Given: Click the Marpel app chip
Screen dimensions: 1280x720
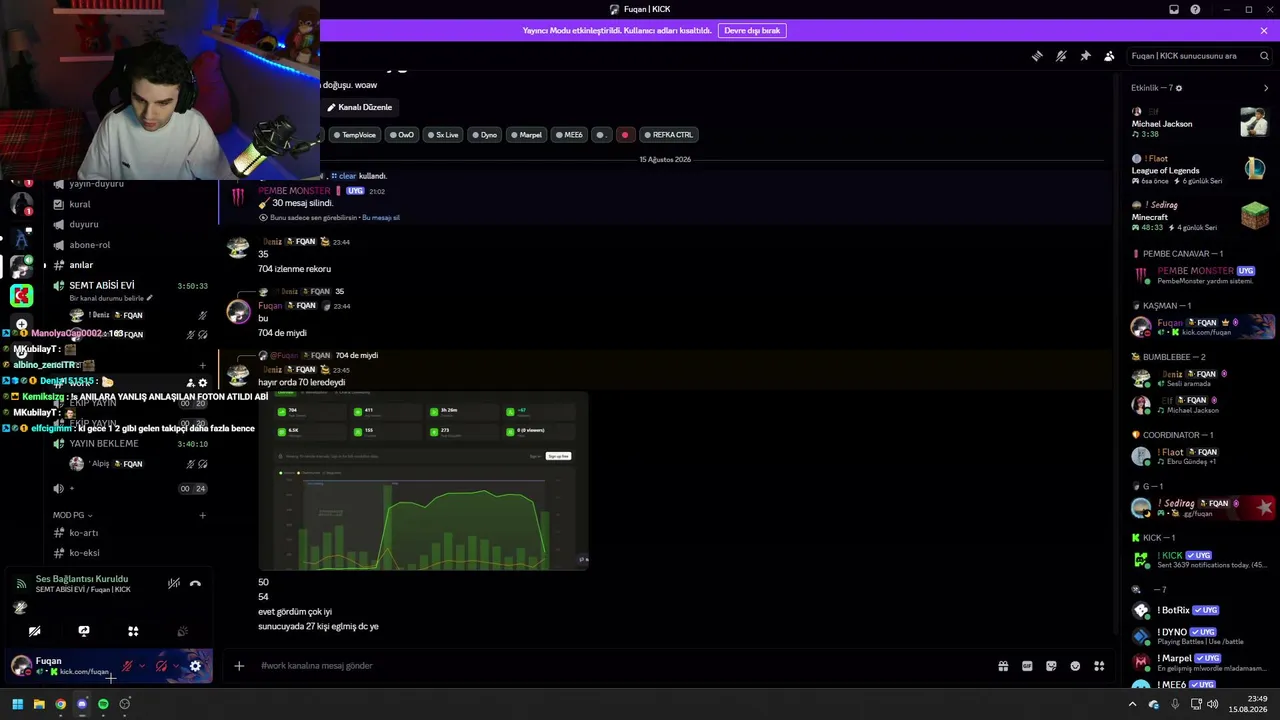Looking at the screenshot, I should click(x=527, y=135).
